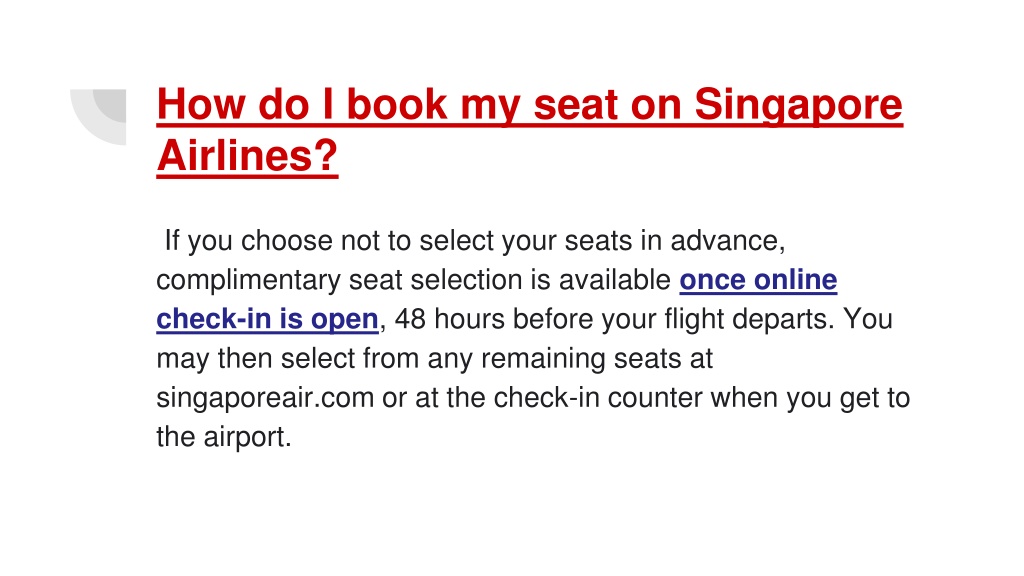Click 'Singapore' in the red title
The width and height of the screenshot is (1024, 576).
coord(798,104)
